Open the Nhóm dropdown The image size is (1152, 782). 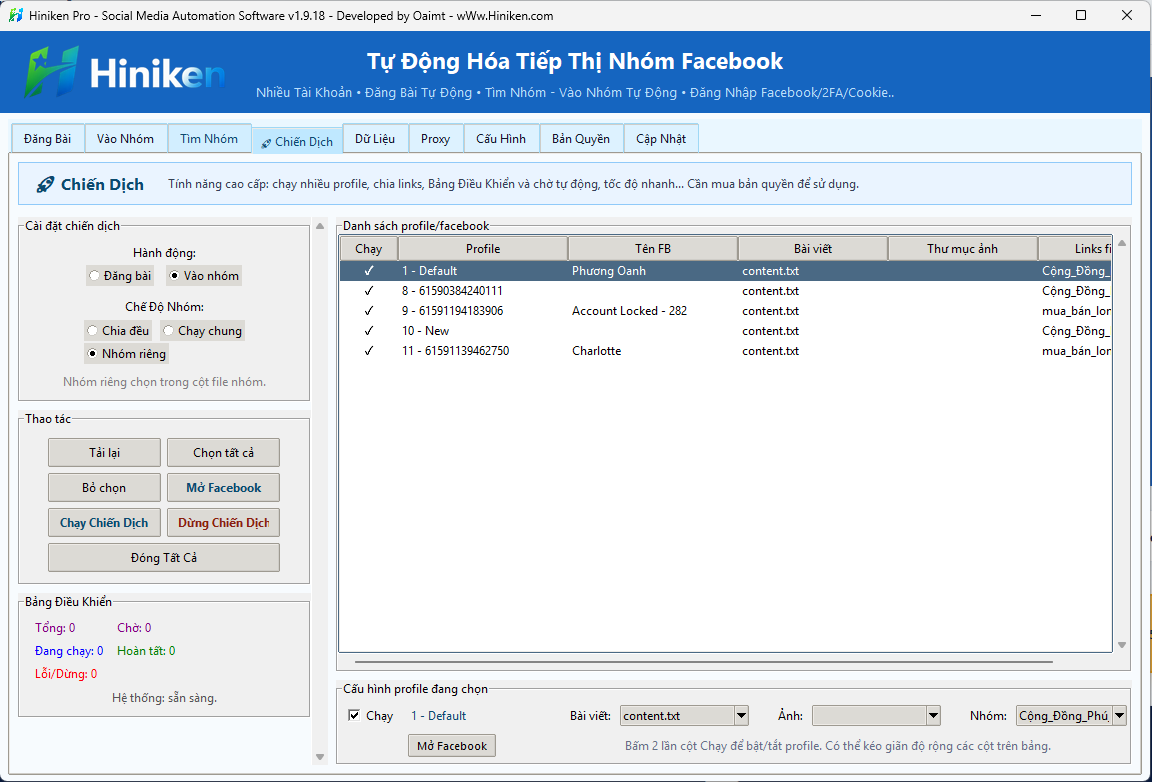[1119, 715]
